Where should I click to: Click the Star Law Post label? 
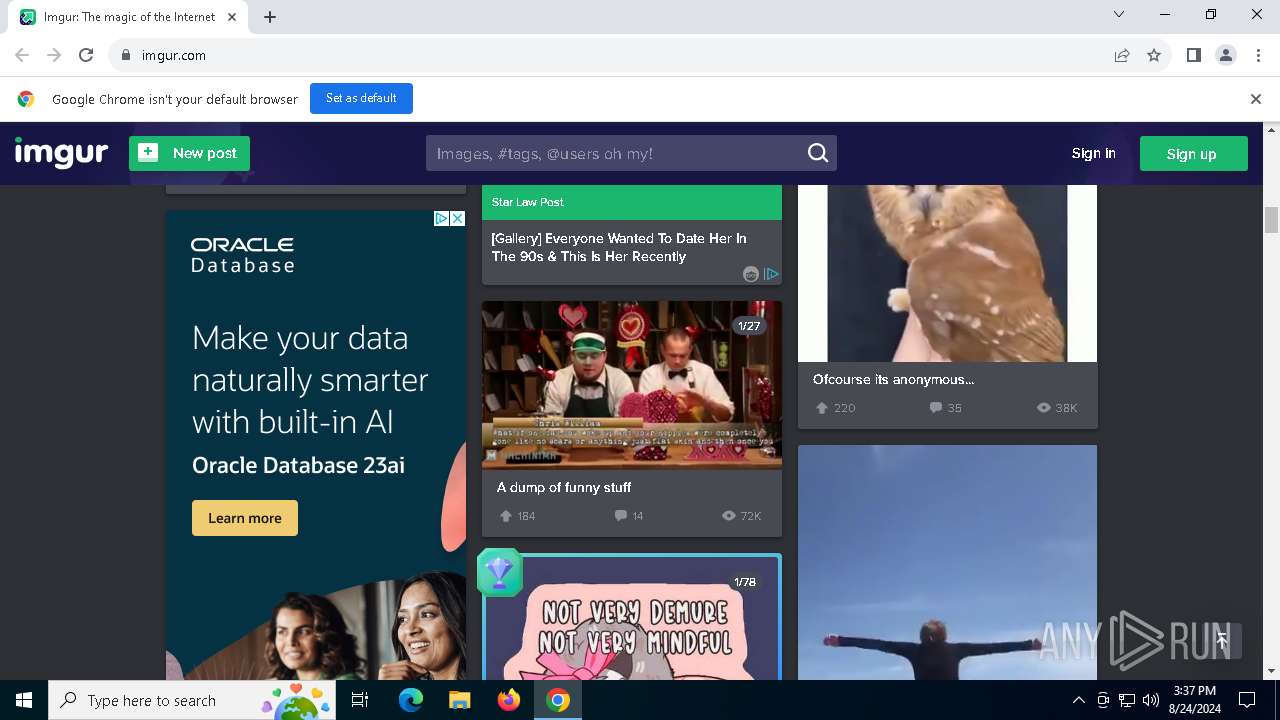527,202
